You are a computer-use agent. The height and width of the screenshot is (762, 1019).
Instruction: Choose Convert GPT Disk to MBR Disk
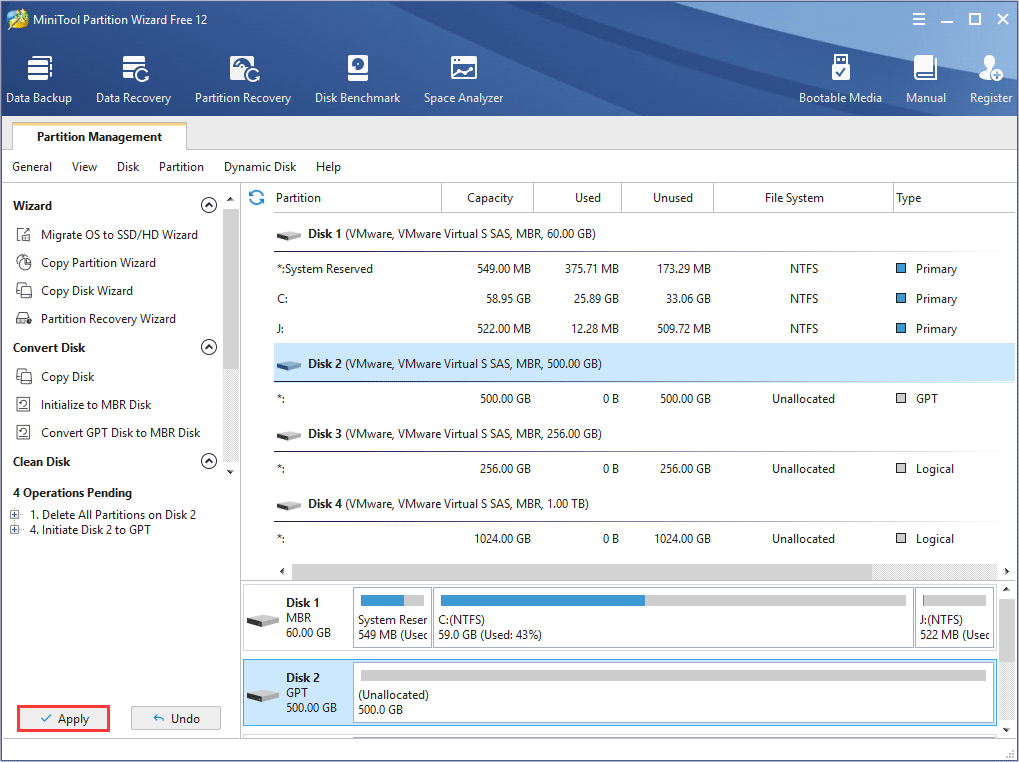[x=120, y=433]
